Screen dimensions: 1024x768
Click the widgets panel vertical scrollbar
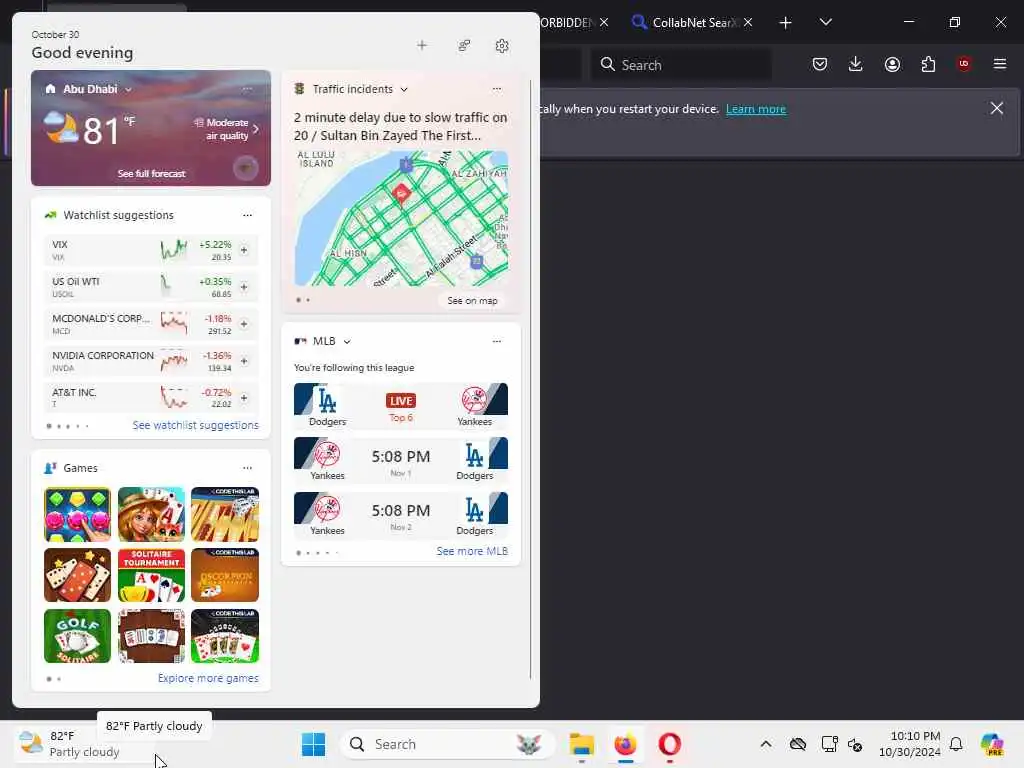pos(530,379)
